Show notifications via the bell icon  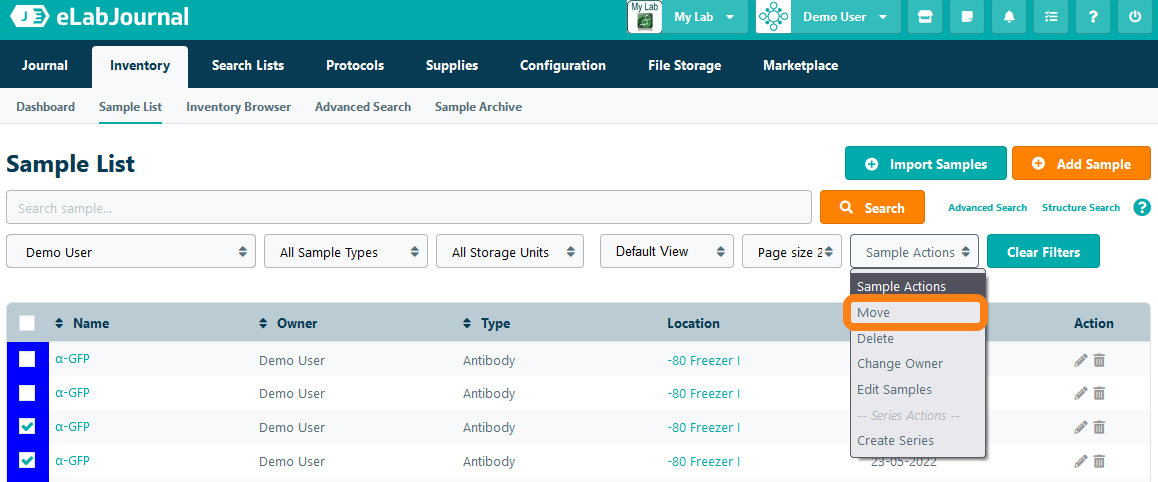tap(1009, 17)
